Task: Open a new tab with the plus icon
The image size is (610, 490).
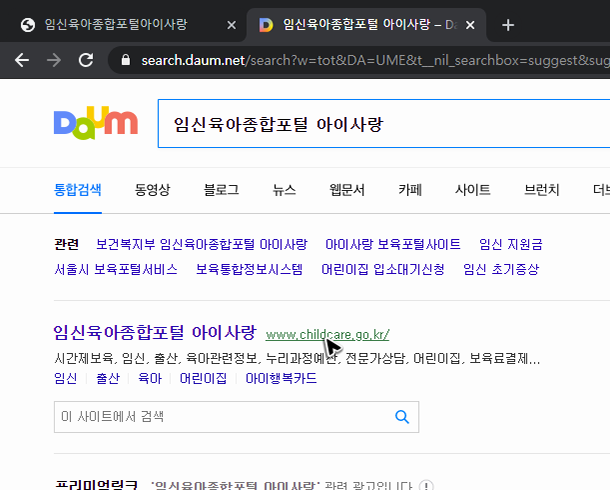Action: click(x=508, y=25)
